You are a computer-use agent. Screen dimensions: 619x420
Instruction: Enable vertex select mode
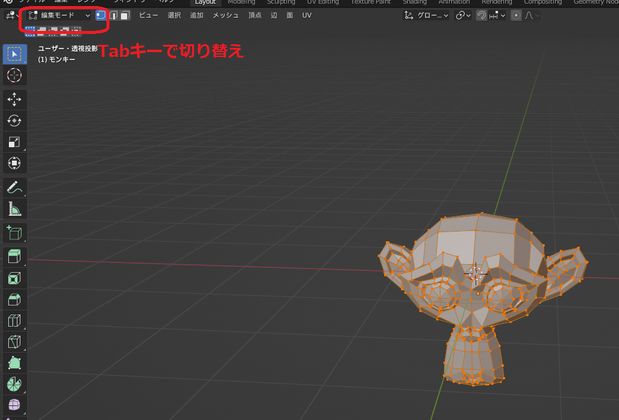coord(101,15)
